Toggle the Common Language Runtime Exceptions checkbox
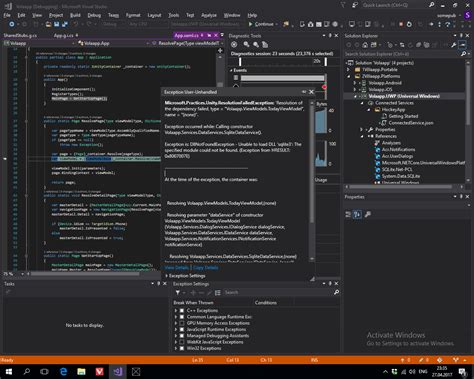The width and height of the screenshot is (474, 379). [x=182, y=317]
